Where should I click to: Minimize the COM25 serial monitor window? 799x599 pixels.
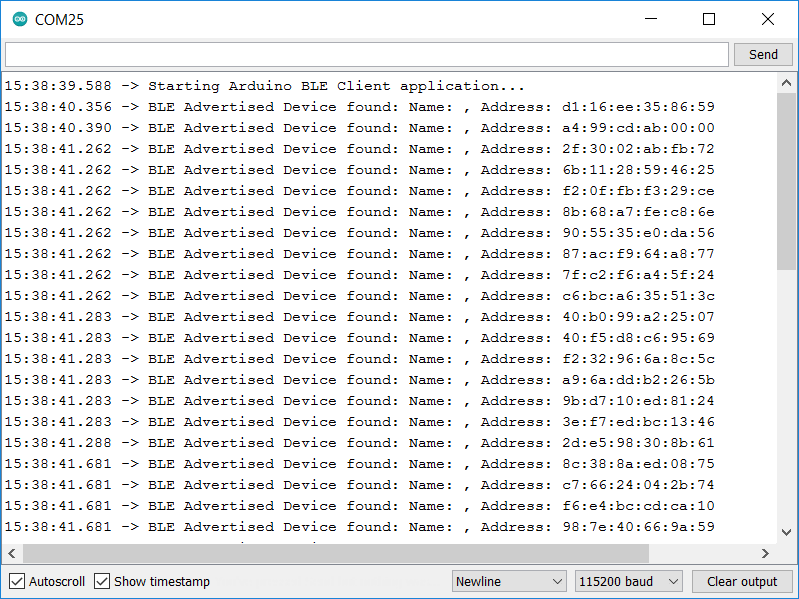click(x=651, y=19)
